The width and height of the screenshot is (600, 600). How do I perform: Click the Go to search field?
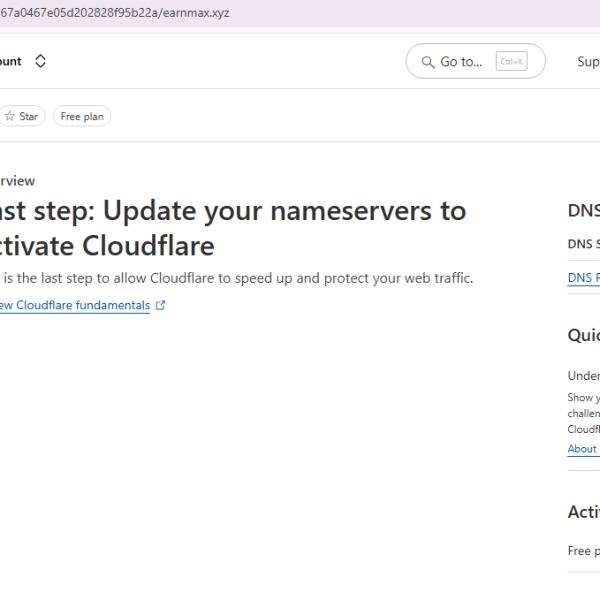tap(475, 61)
